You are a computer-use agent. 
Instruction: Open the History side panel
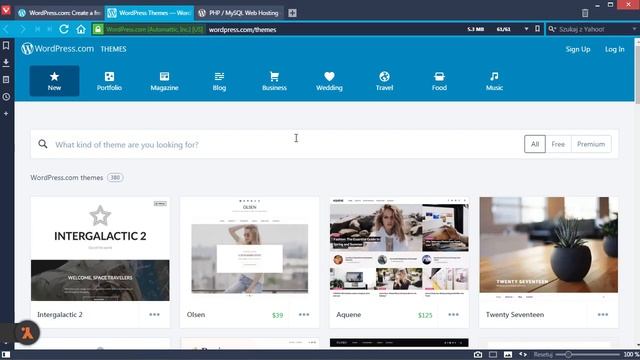6,97
